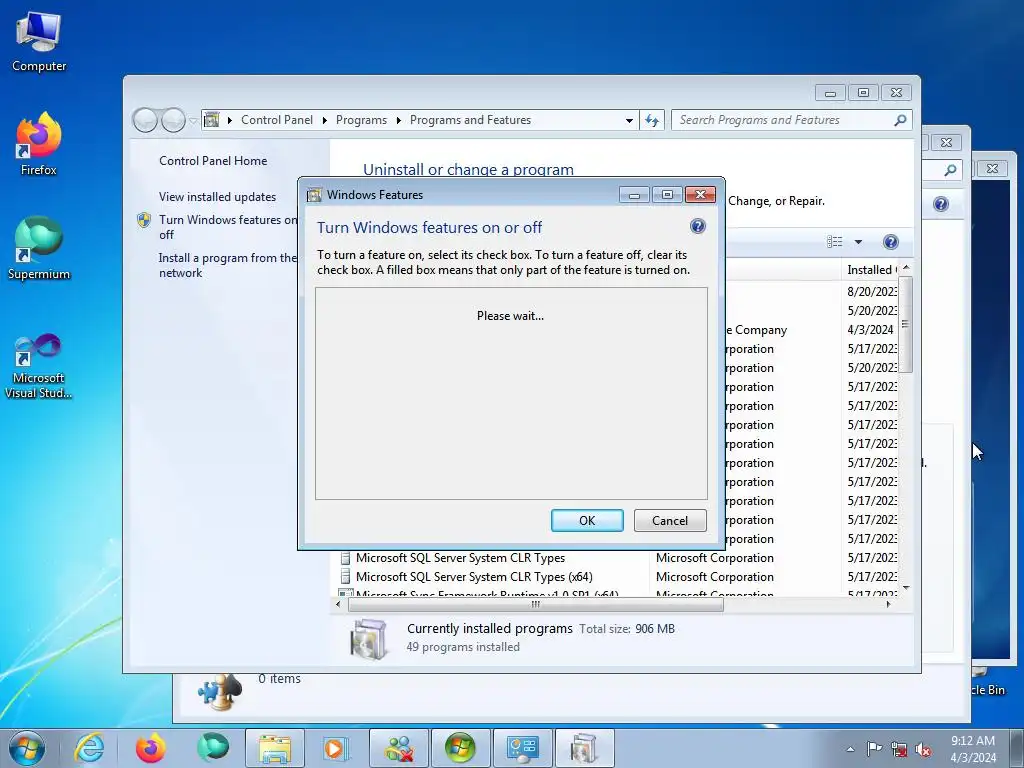
Task: Show hidden system tray icons
Action: [x=850, y=749]
